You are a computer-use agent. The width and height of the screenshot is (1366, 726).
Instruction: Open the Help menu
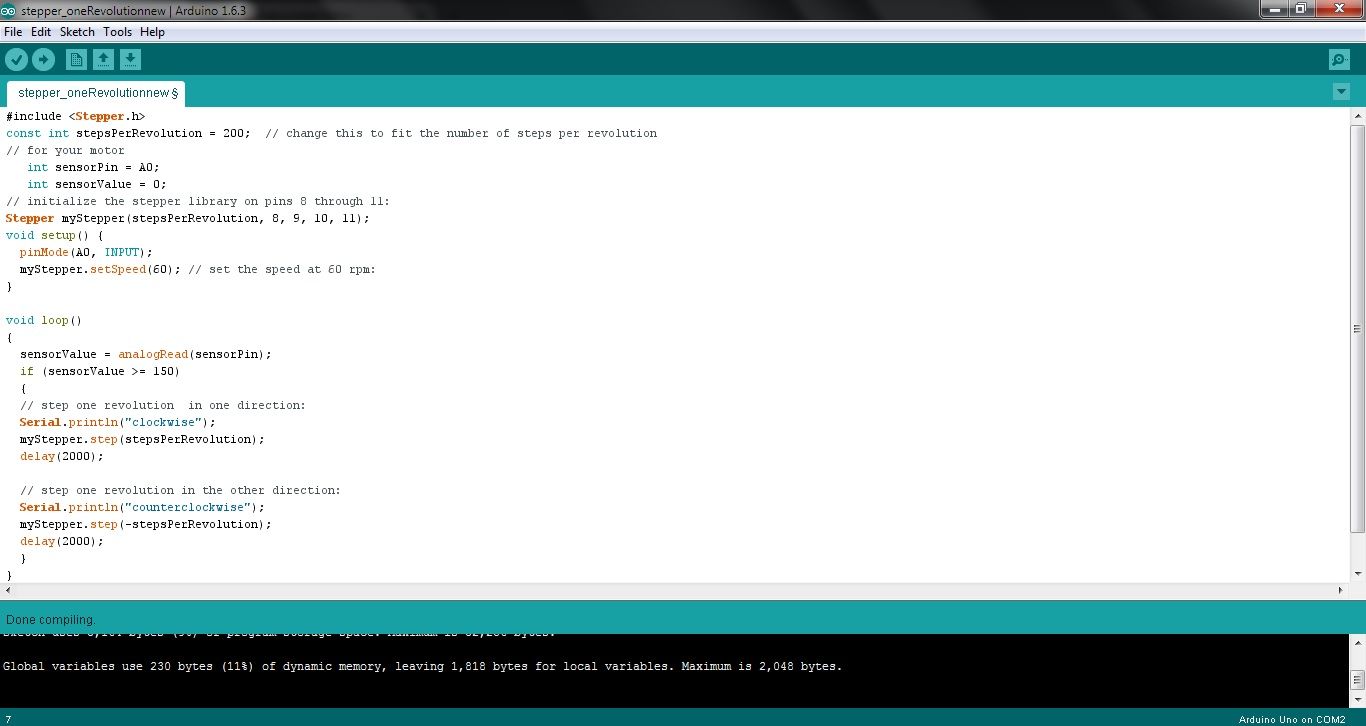click(152, 31)
